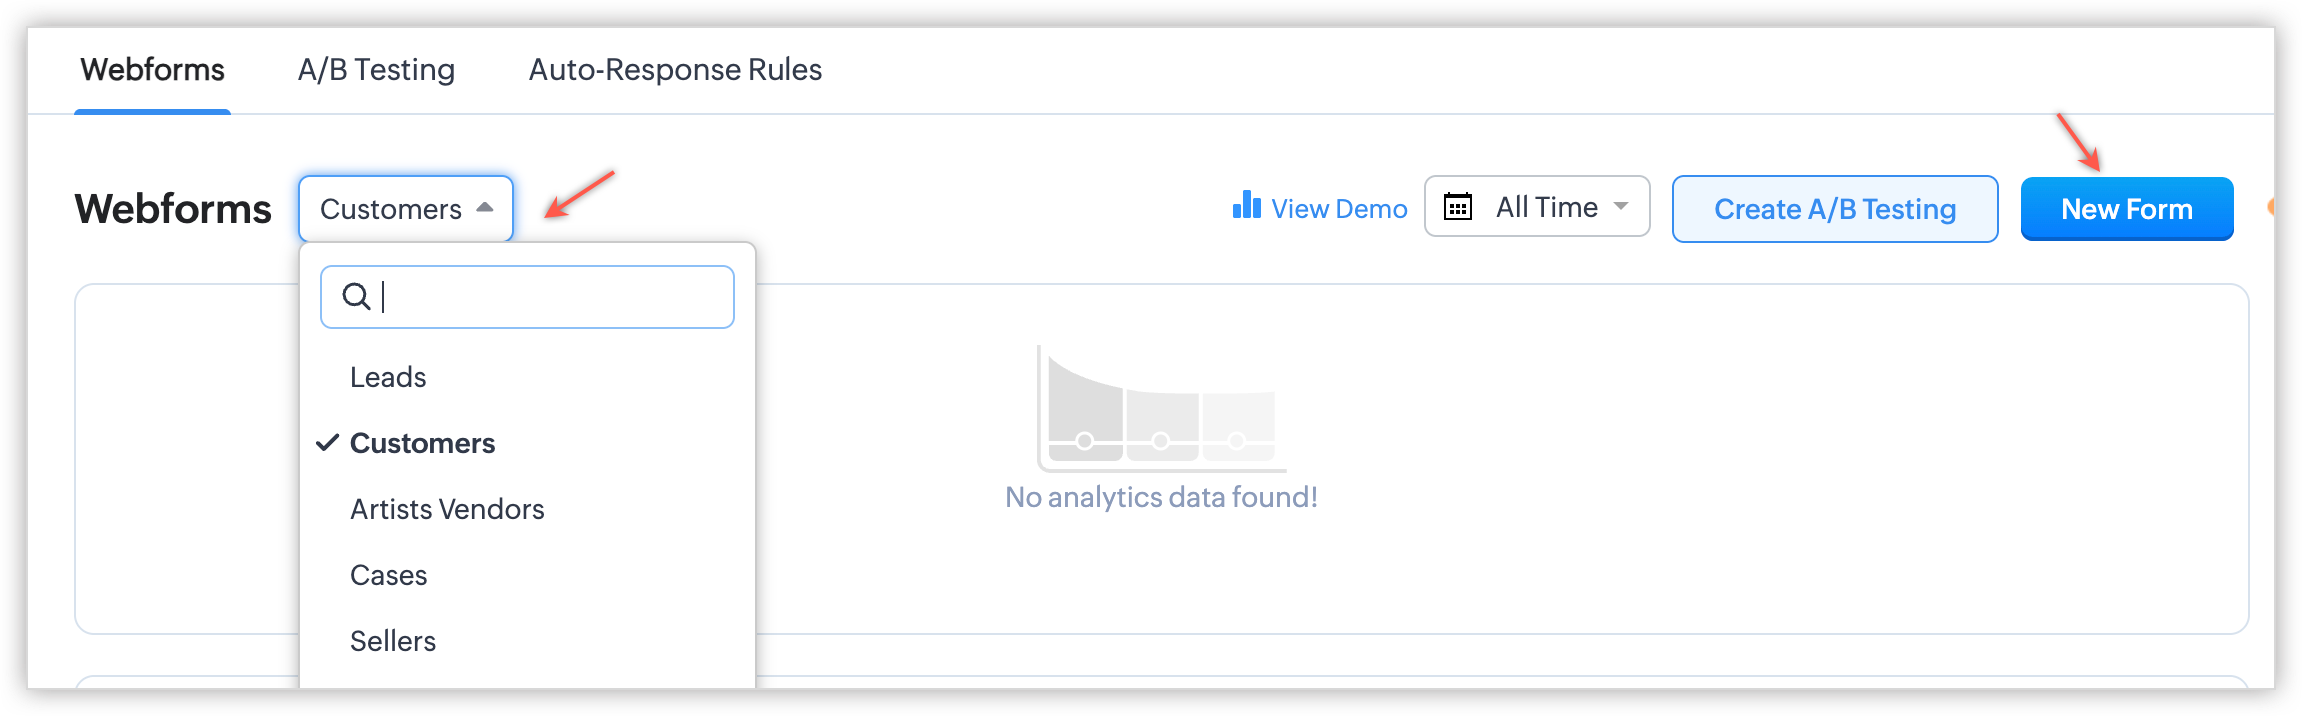Click the New Form button
This screenshot has width=2302, height=716.
pos(2126,209)
